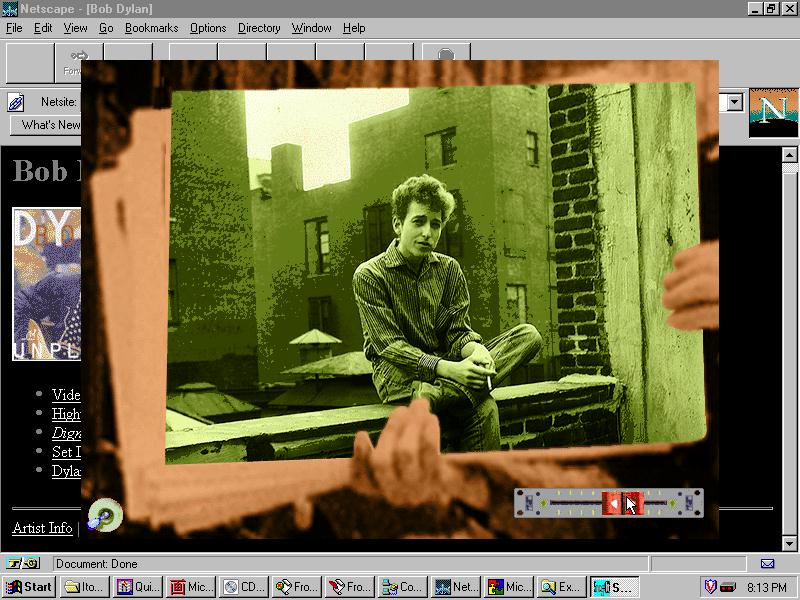
Task: Click the mail envelope icon in status bar
Action: [767, 563]
